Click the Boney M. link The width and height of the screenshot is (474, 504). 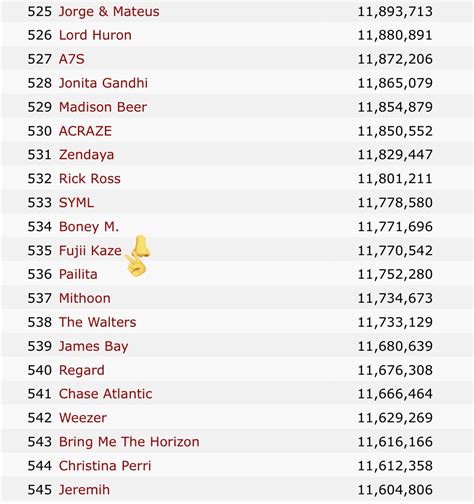click(x=89, y=227)
